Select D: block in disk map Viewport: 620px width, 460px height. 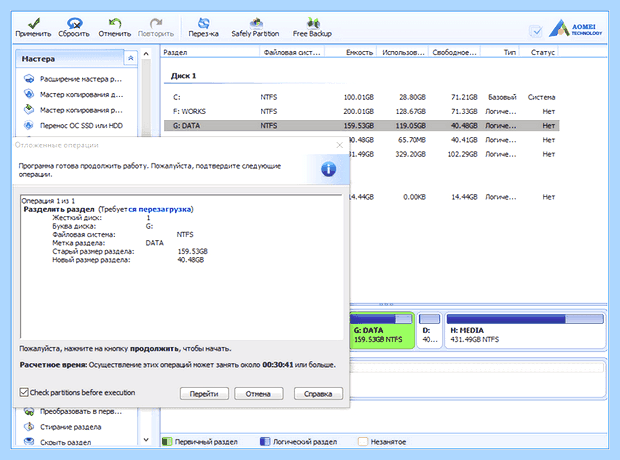(x=429, y=331)
